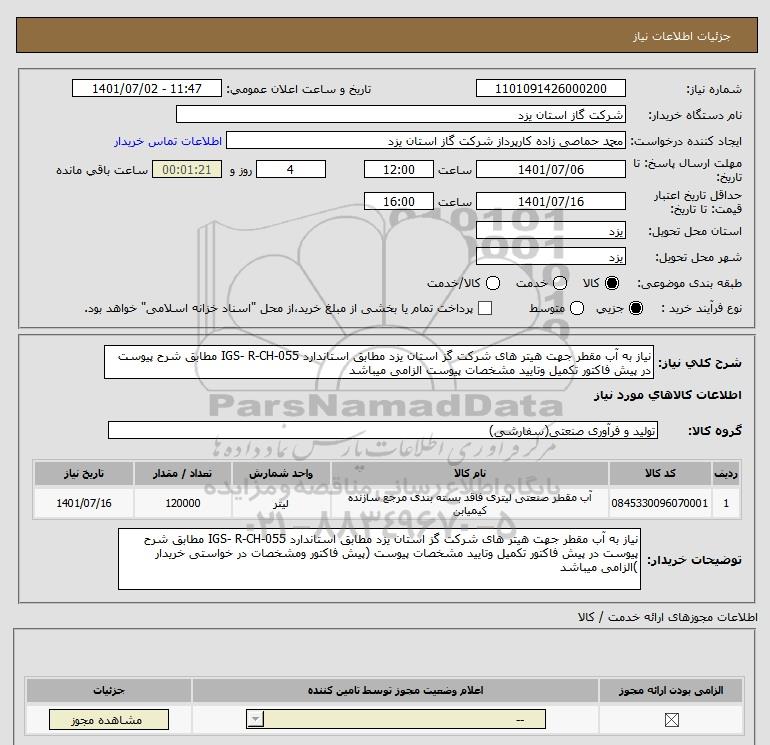Click the کد کالا column header
The width and height of the screenshot is (770, 745).
(x=660, y=473)
